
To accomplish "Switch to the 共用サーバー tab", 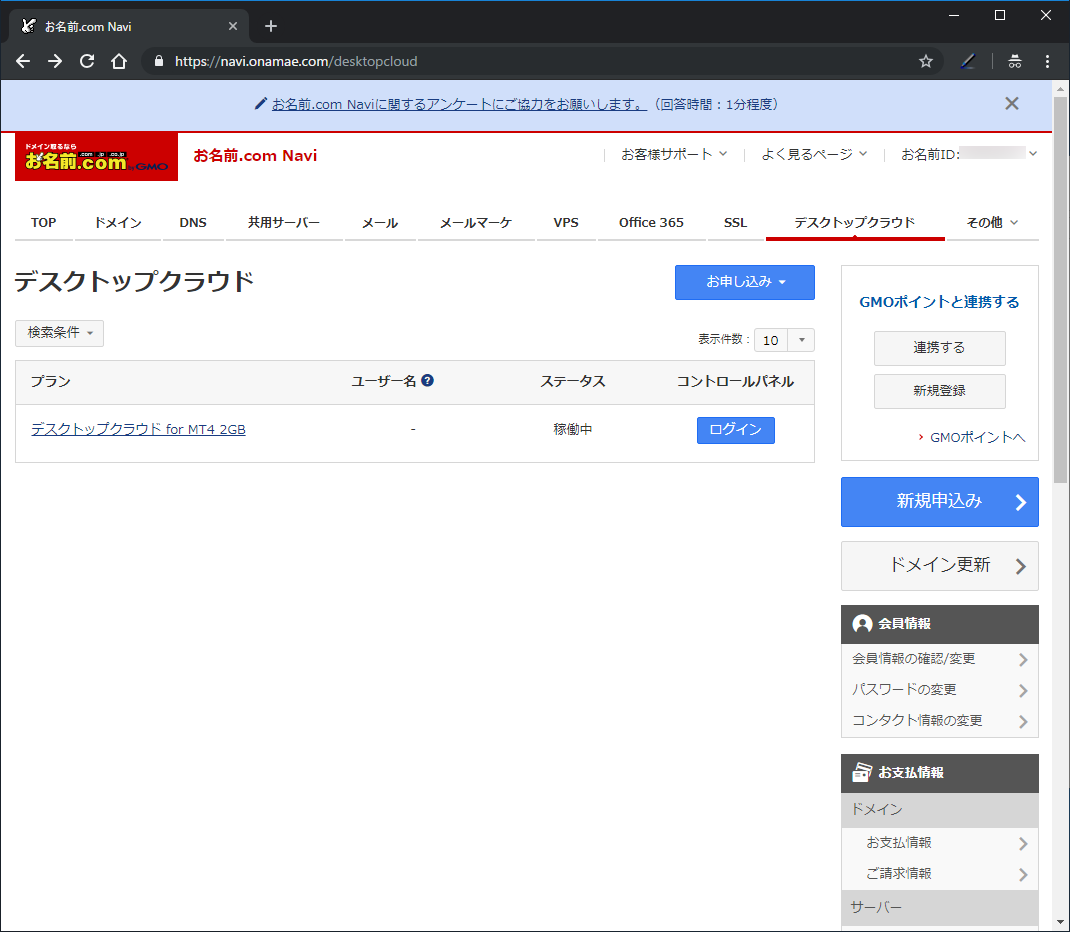I will click(x=284, y=222).
